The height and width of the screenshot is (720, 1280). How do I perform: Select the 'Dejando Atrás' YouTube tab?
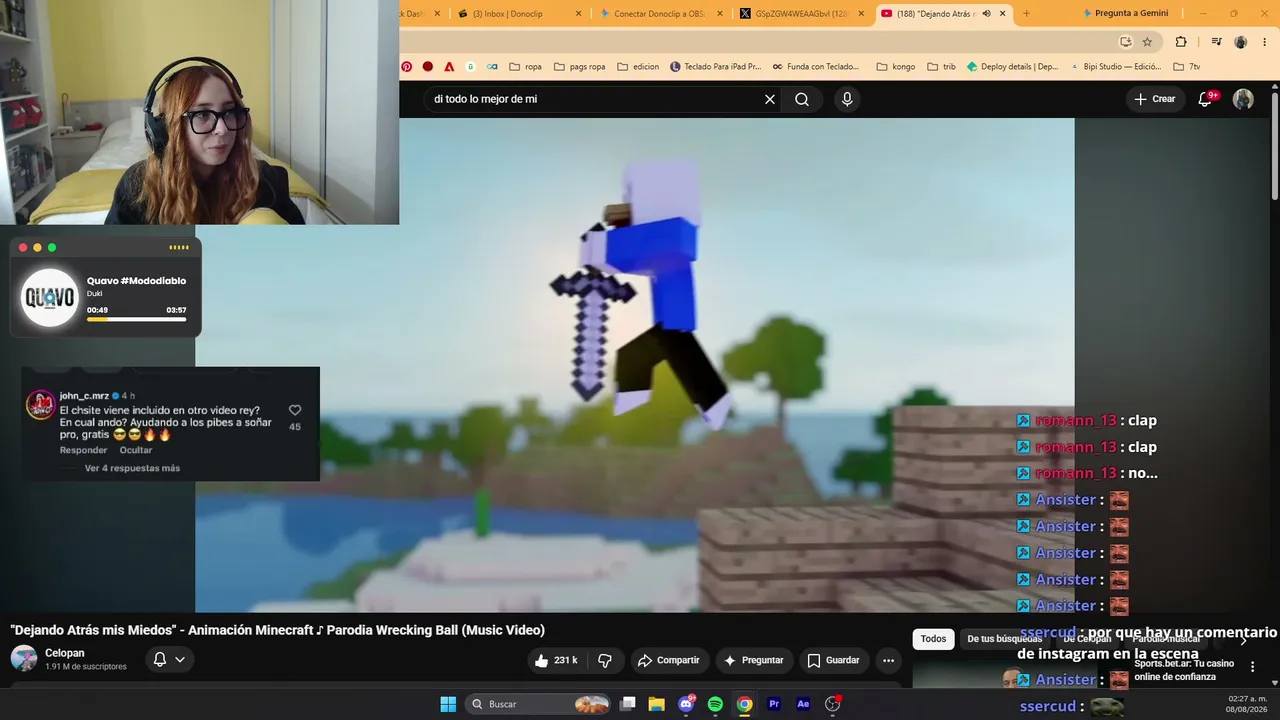tap(944, 14)
